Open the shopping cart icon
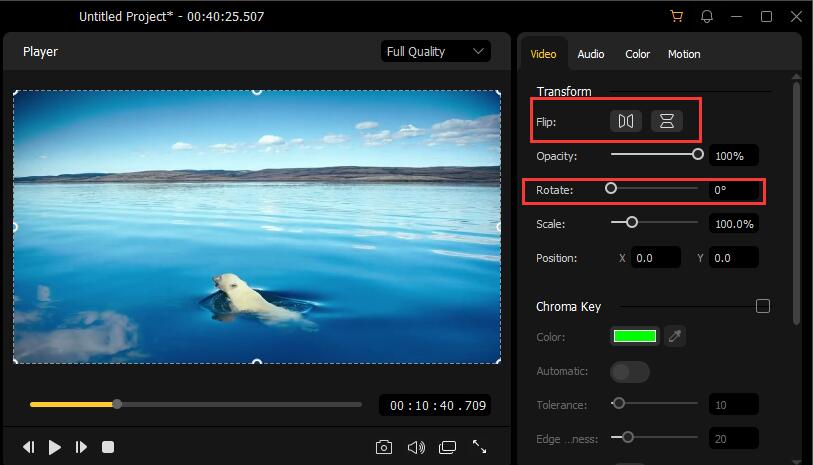Screen dimensions: 813x465 [x=677, y=16]
